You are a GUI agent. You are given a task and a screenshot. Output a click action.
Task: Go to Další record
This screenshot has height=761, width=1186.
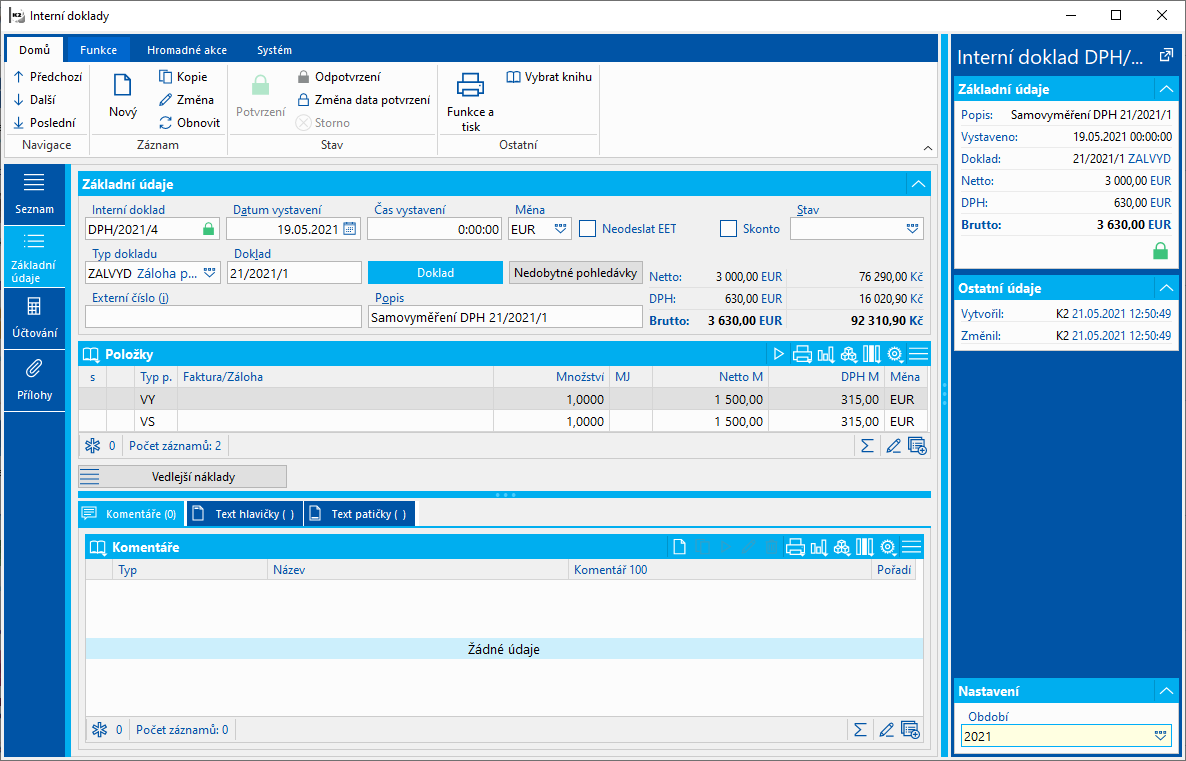click(35, 99)
